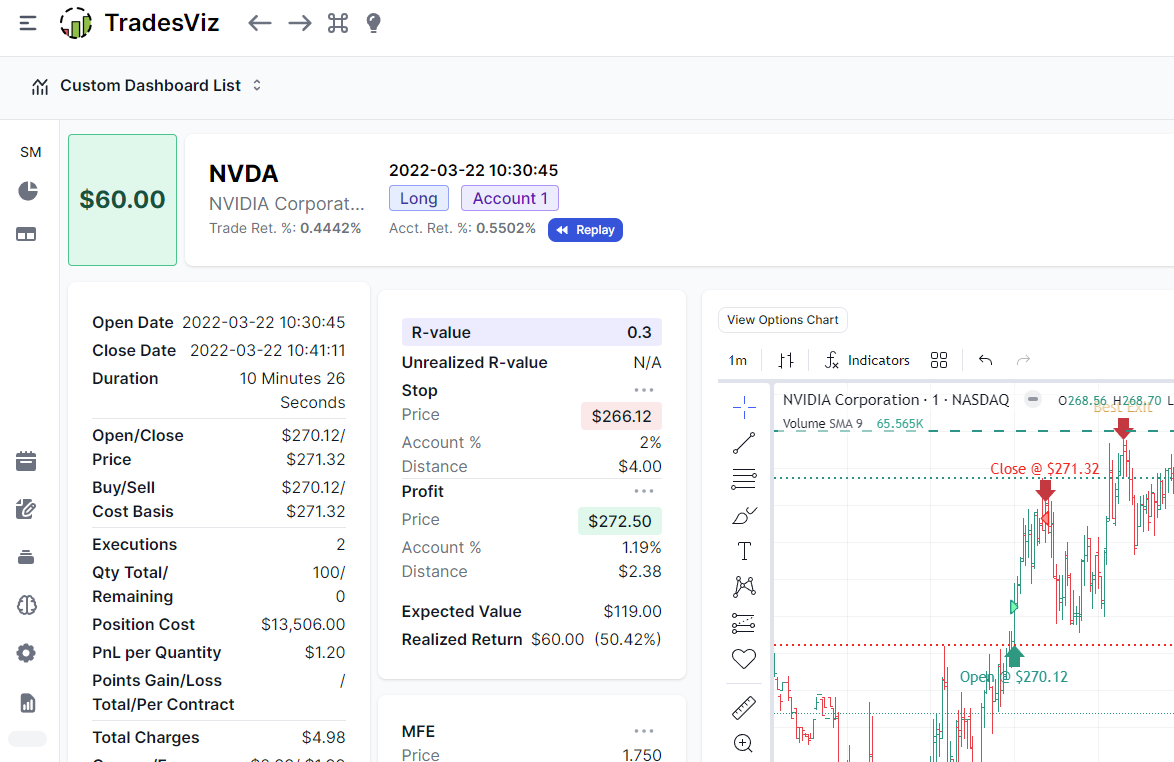The height and width of the screenshot is (762, 1174).
Task: Go forward with the right arrow
Action: coord(299,23)
